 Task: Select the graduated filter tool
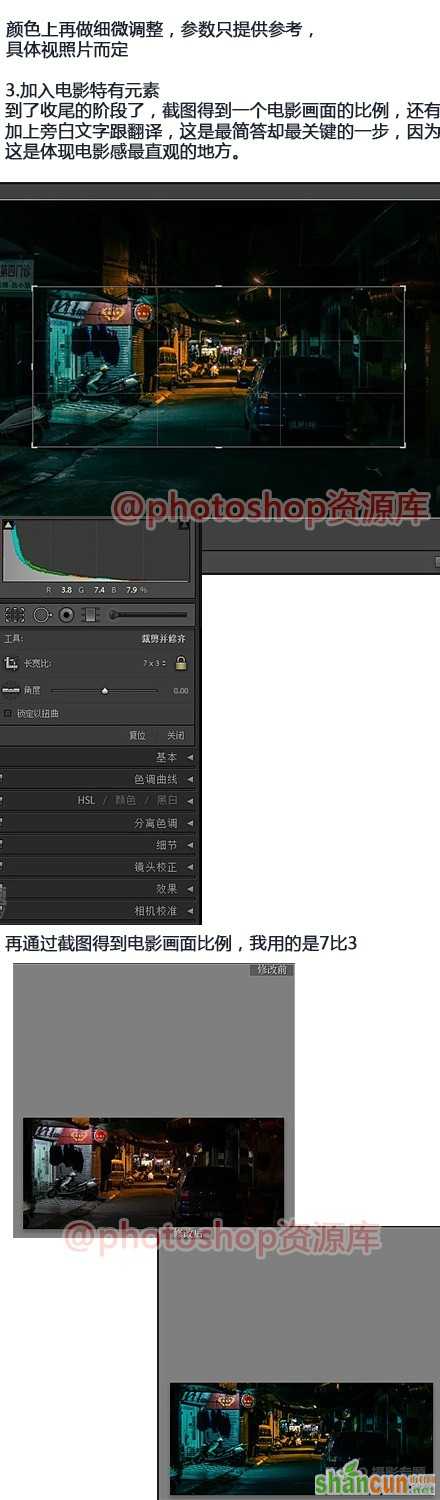coord(90,615)
